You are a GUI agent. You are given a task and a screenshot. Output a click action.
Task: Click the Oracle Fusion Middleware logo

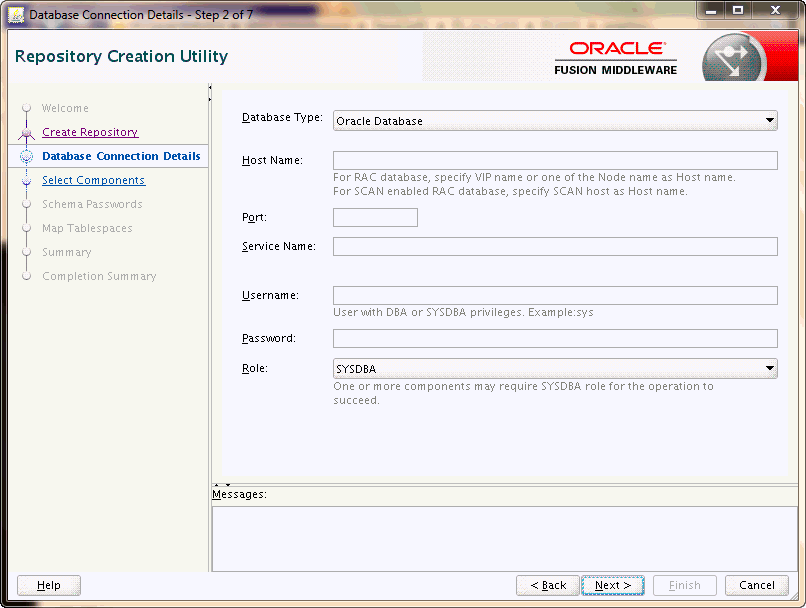pos(616,59)
